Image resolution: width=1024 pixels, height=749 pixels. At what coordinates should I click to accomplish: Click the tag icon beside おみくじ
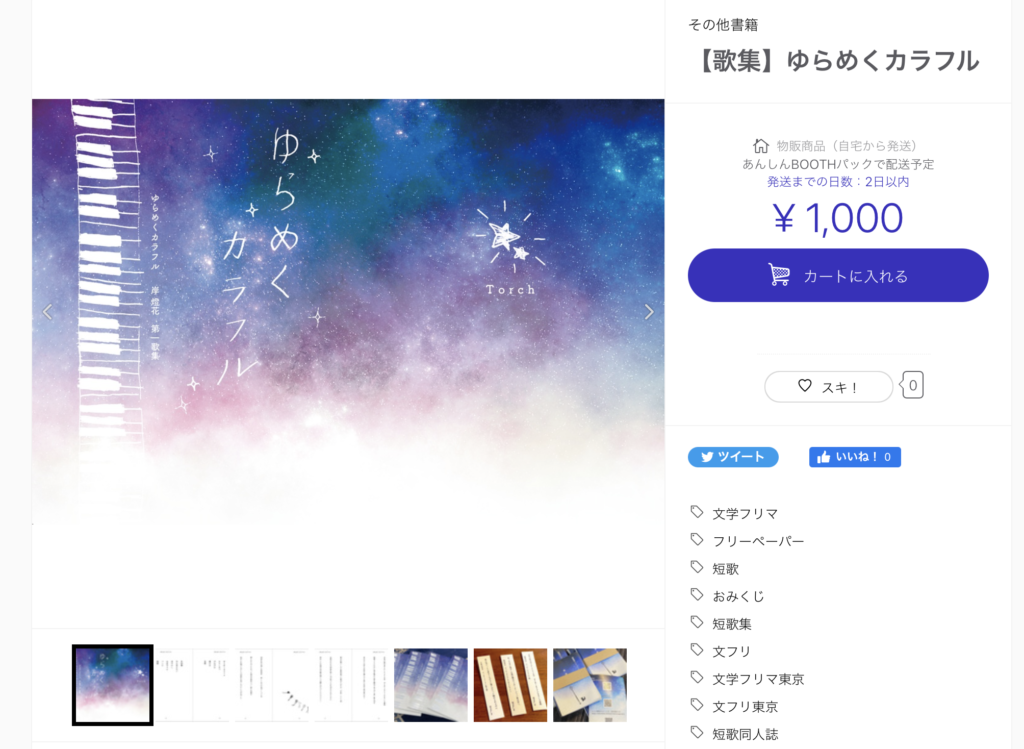click(697, 594)
